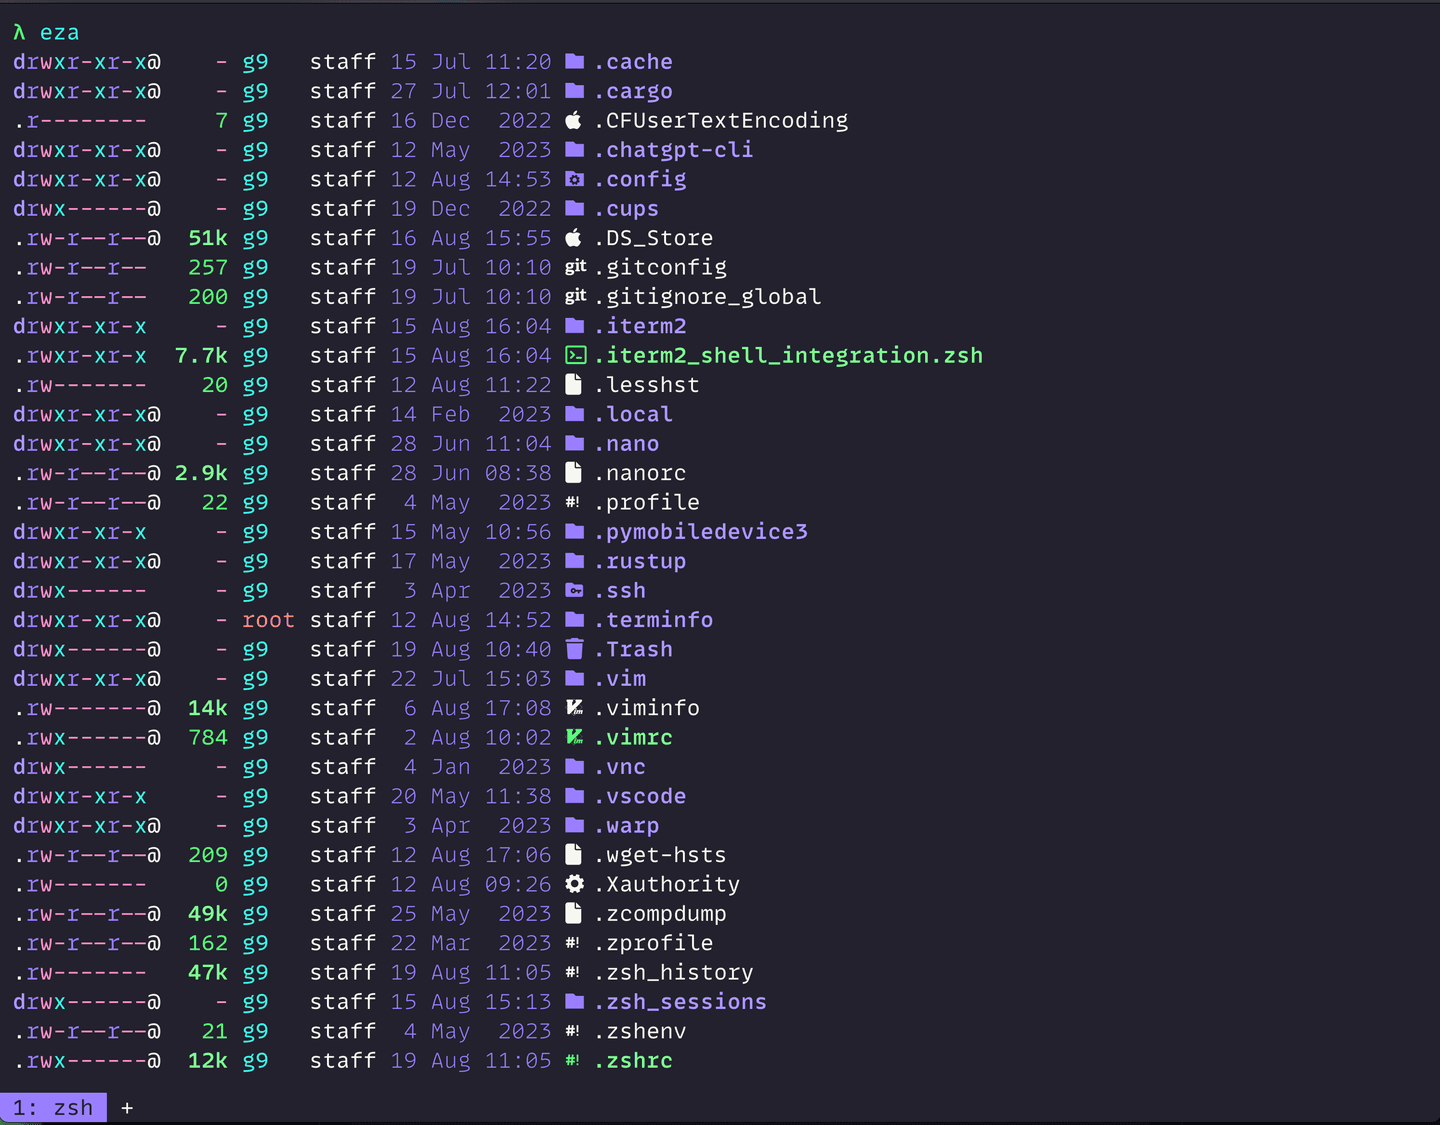Click the terminal icon next to .iterm2_shell_integration.zsh

pyautogui.click(x=575, y=355)
